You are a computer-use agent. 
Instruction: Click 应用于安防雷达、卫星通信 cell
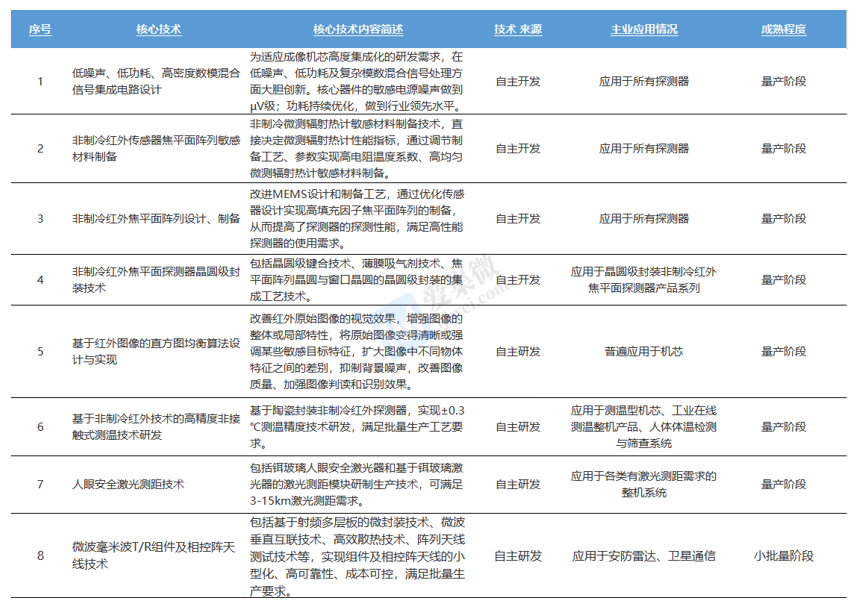click(x=644, y=555)
